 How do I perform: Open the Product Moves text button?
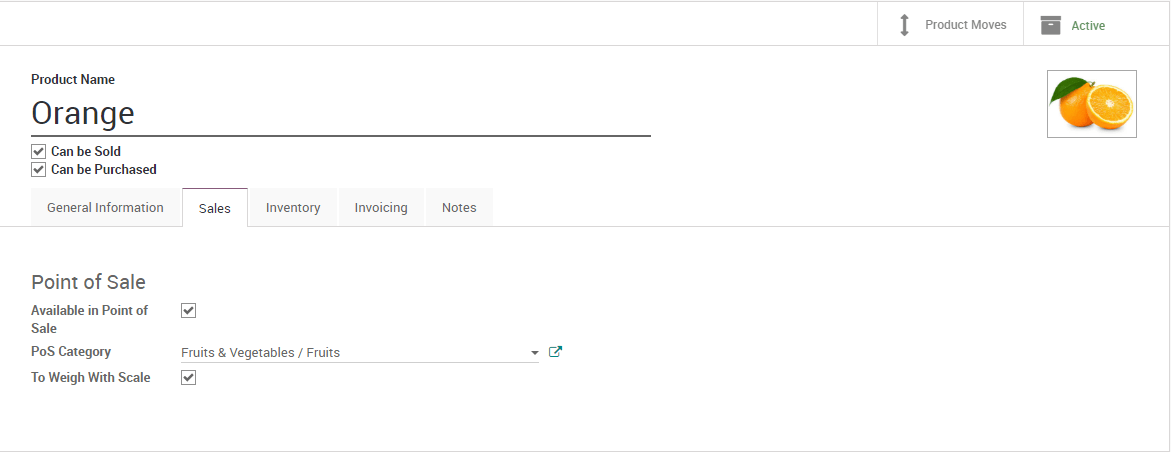pyautogui.click(x=965, y=25)
